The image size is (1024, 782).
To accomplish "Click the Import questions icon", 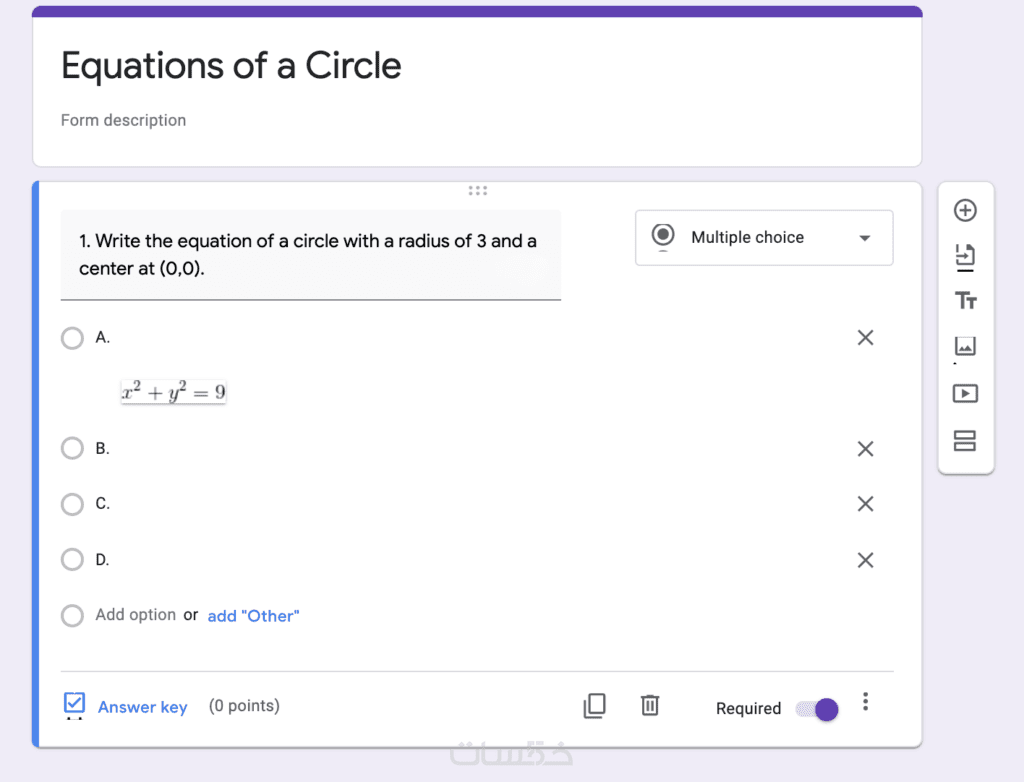I will (965, 256).
